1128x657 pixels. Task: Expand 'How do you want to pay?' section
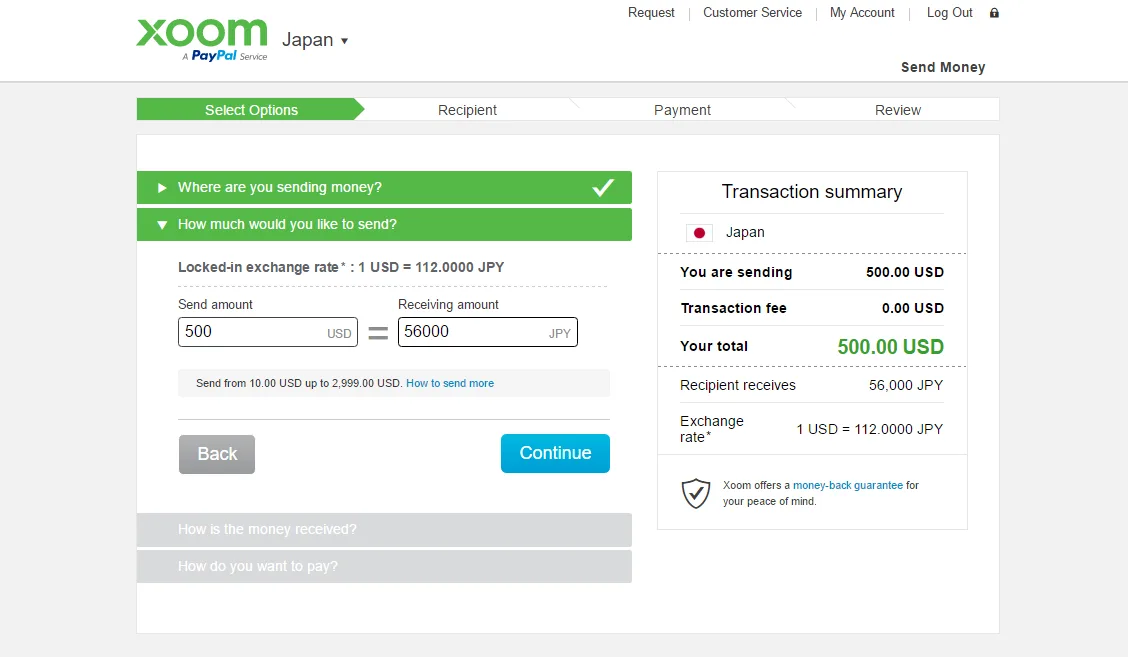point(258,567)
